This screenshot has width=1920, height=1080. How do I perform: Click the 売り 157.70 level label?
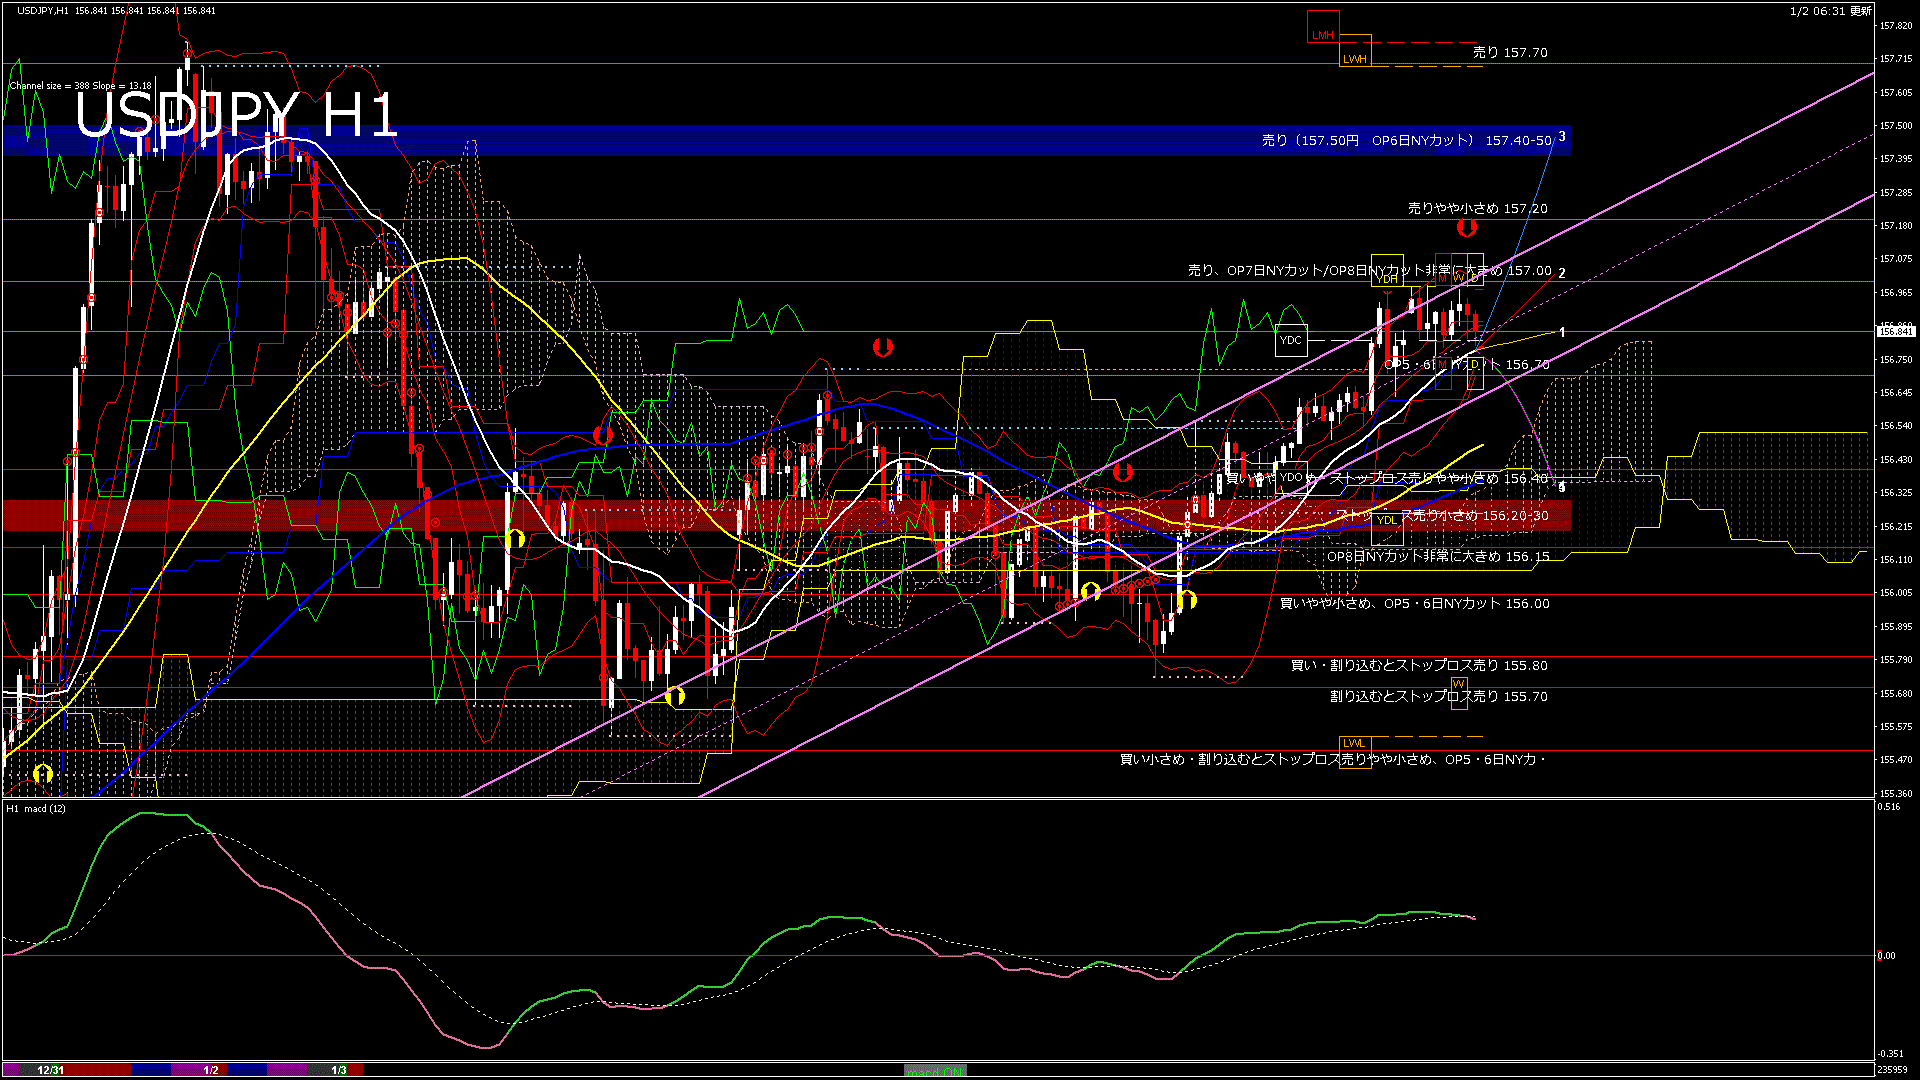tap(1509, 53)
